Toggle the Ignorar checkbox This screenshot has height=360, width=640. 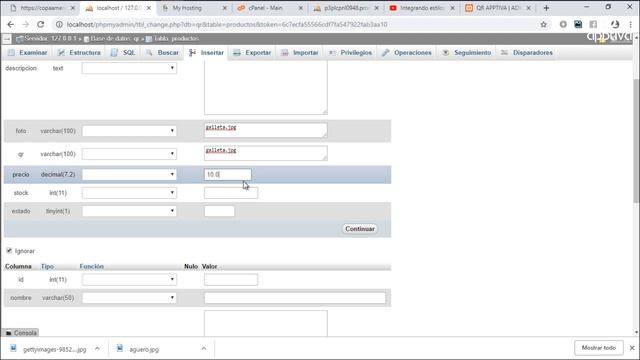click(9, 250)
